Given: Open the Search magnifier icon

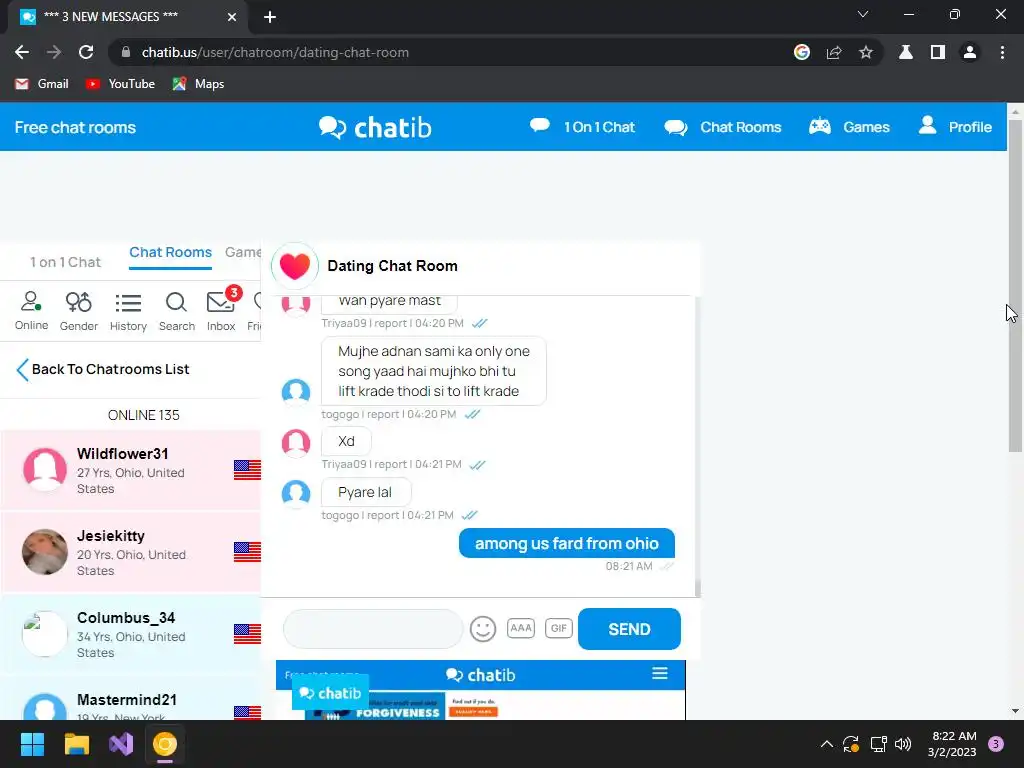Looking at the screenshot, I should click(x=176, y=311).
